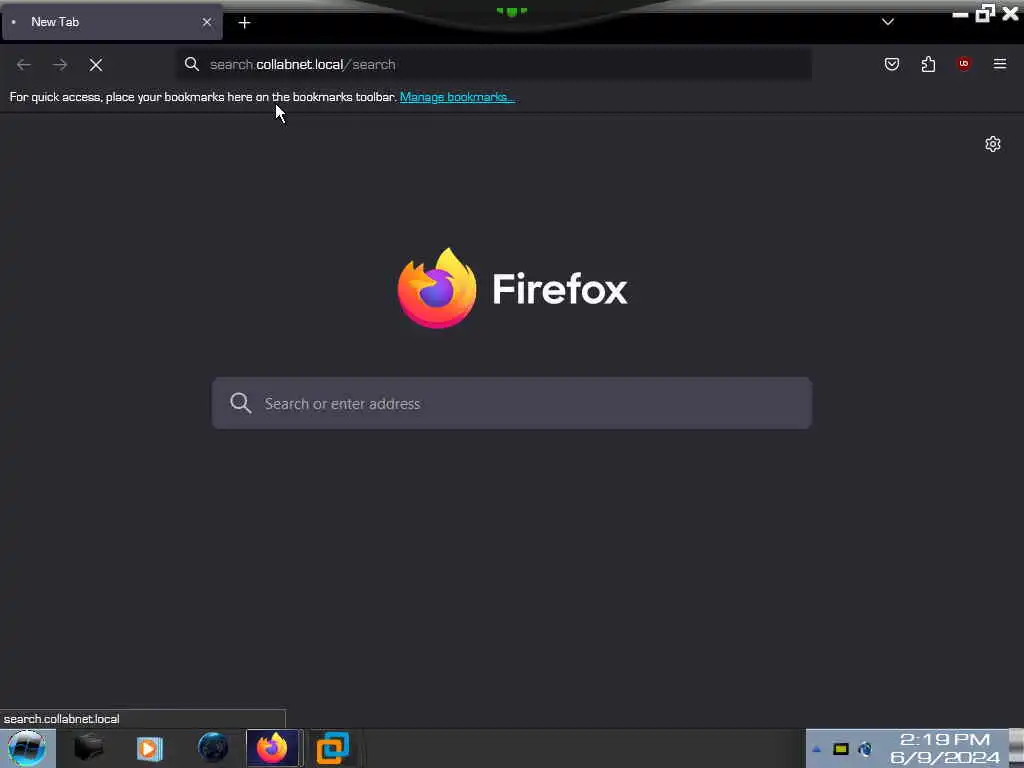Click the address bar magnifier search icon

191,64
